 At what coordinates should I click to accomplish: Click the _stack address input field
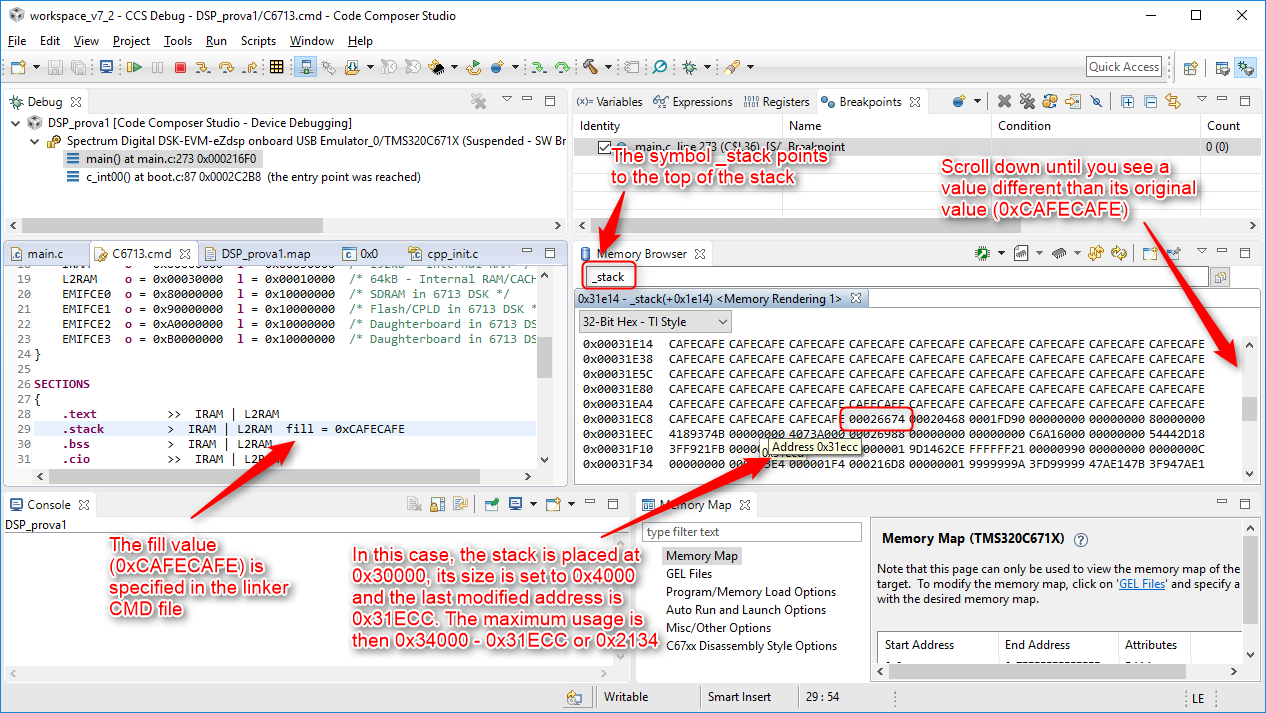click(895, 277)
